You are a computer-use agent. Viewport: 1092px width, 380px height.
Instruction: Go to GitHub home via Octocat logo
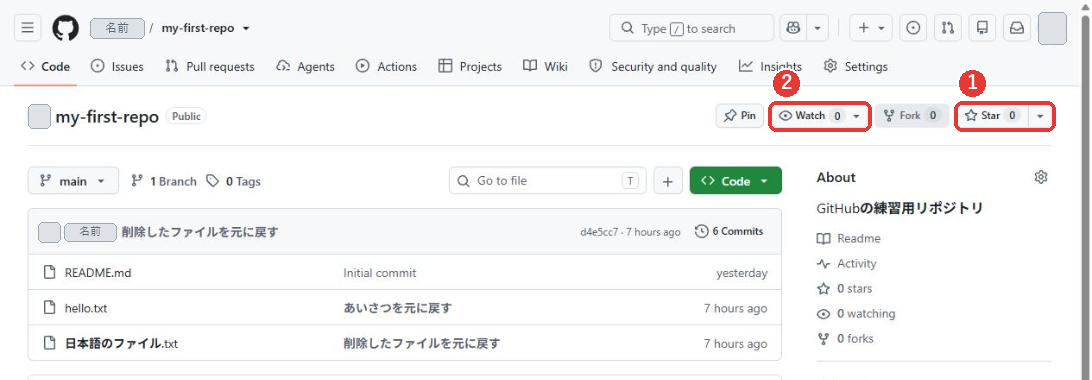(x=65, y=29)
